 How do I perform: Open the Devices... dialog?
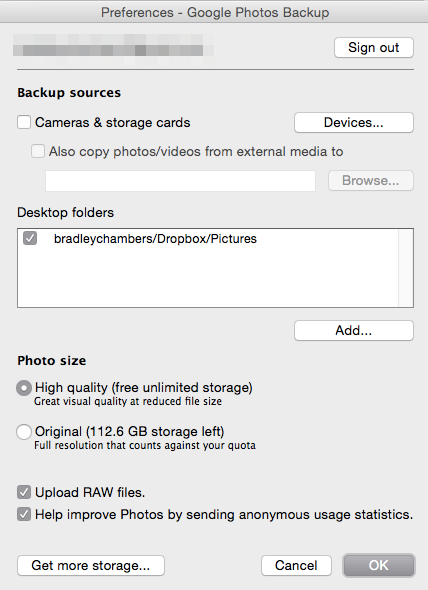(354, 122)
